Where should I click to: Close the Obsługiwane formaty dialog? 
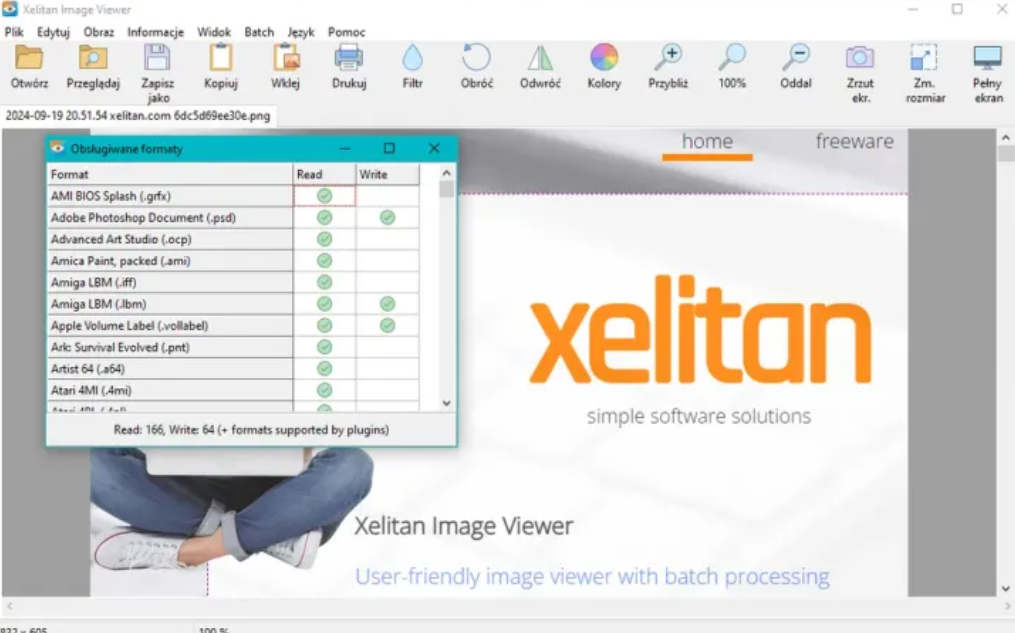[434, 148]
